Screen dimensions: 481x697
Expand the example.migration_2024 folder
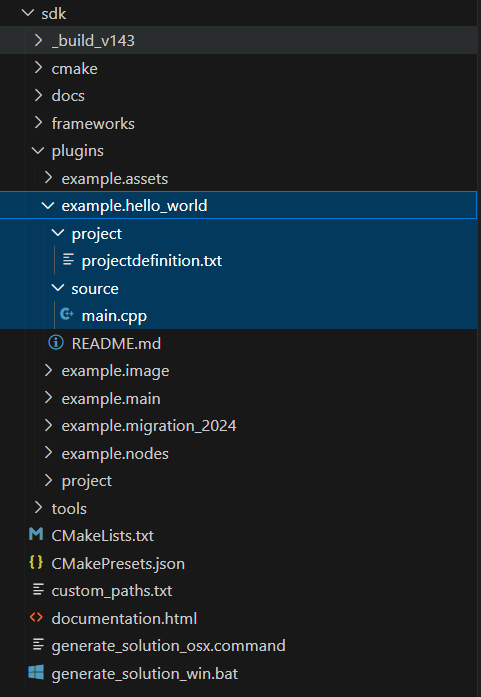(148, 425)
